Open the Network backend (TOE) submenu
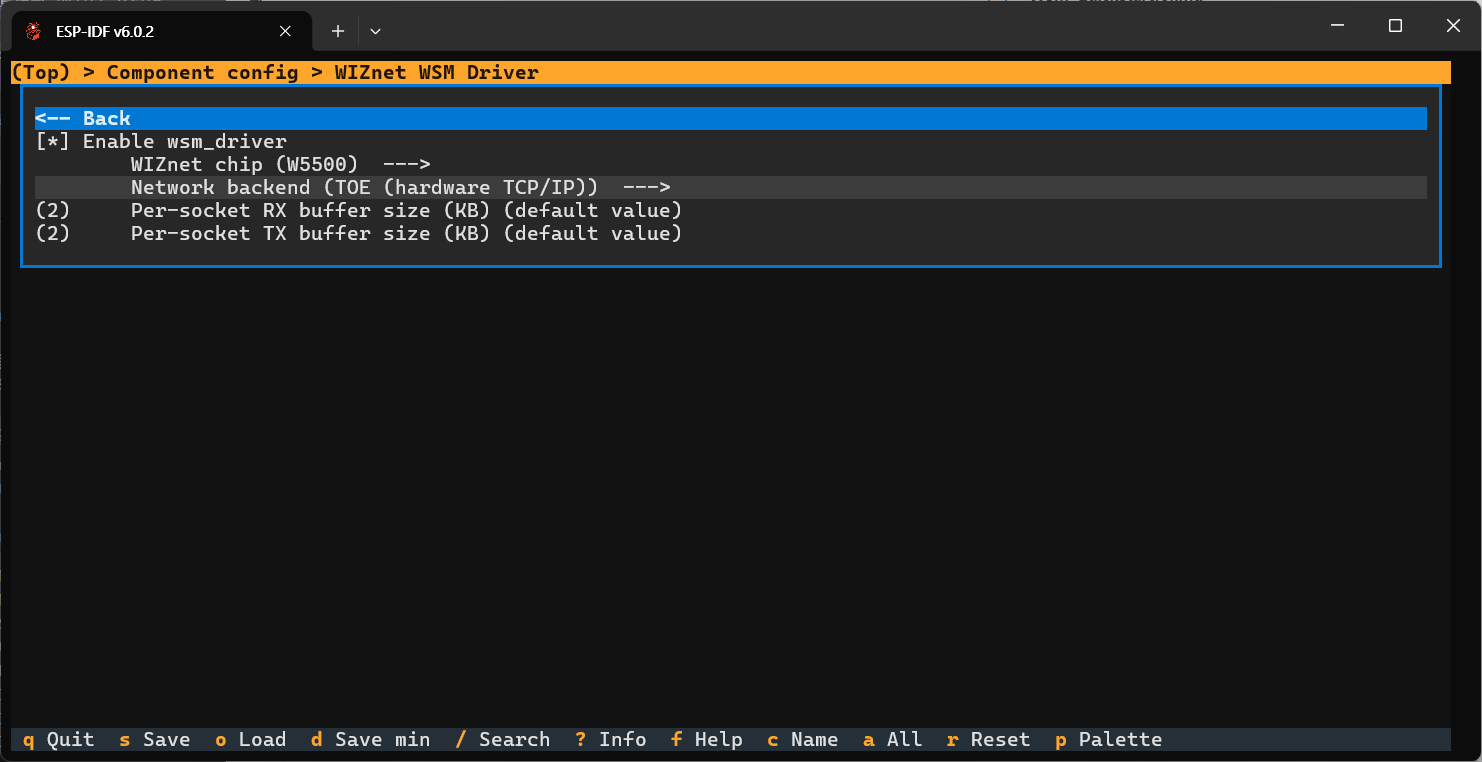This screenshot has height=762, width=1482. [x=731, y=187]
